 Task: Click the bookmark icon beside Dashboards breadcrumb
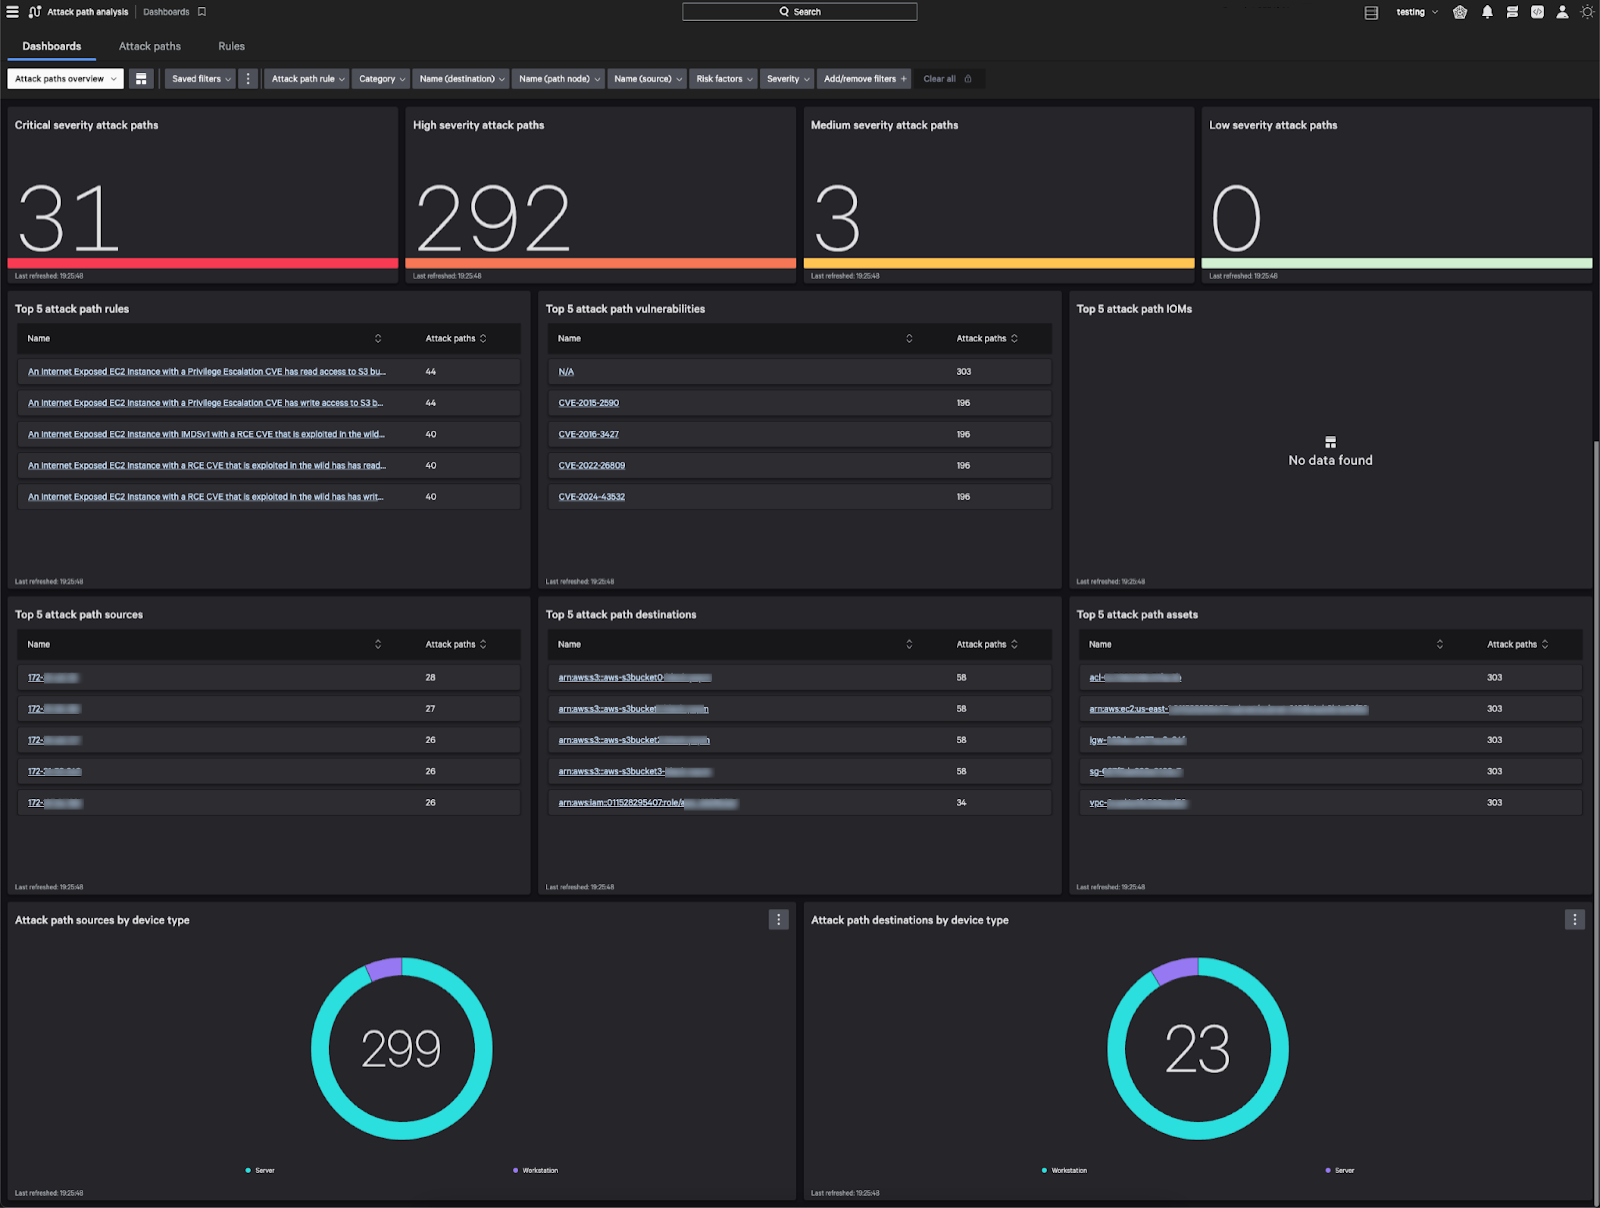202,12
